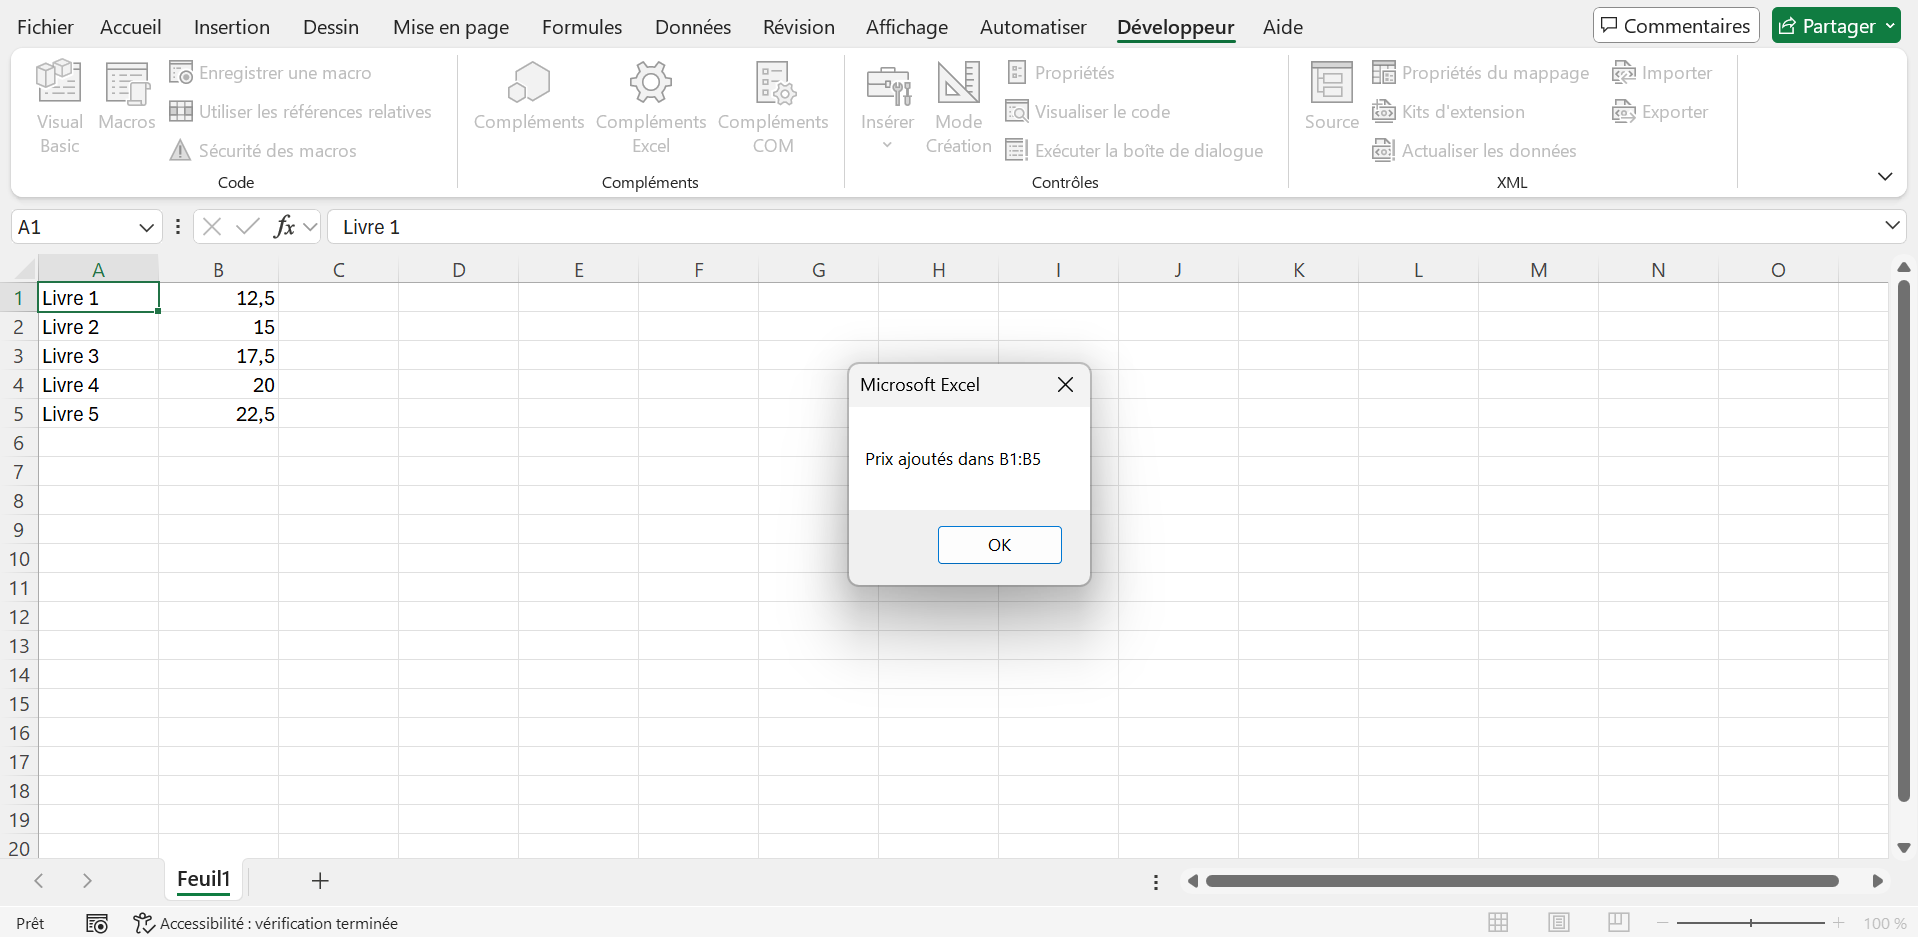Open Propriétés du mappage
This screenshot has width=1918, height=937.
pos(1480,73)
